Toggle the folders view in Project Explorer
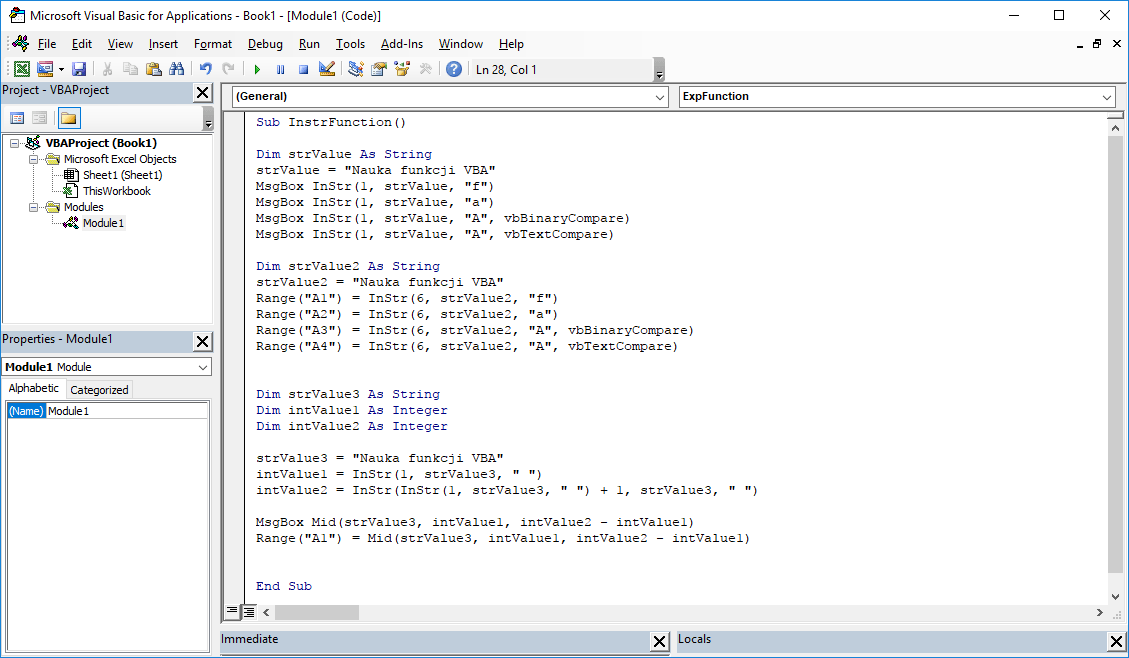The width and height of the screenshot is (1129, 658). click(67, 118)
